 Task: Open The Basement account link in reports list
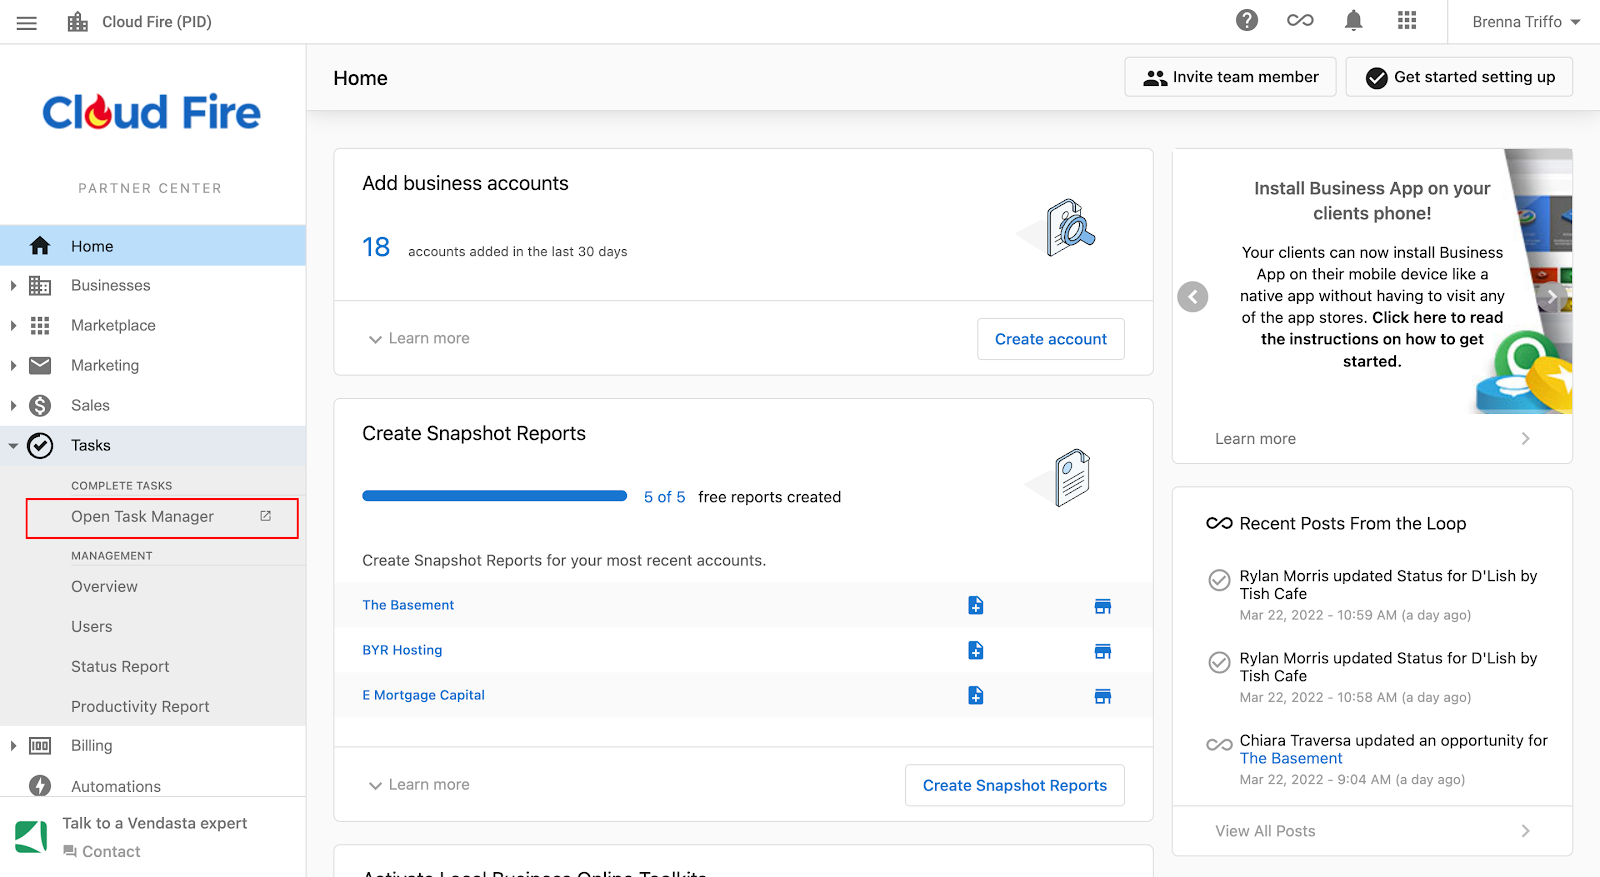408,605
